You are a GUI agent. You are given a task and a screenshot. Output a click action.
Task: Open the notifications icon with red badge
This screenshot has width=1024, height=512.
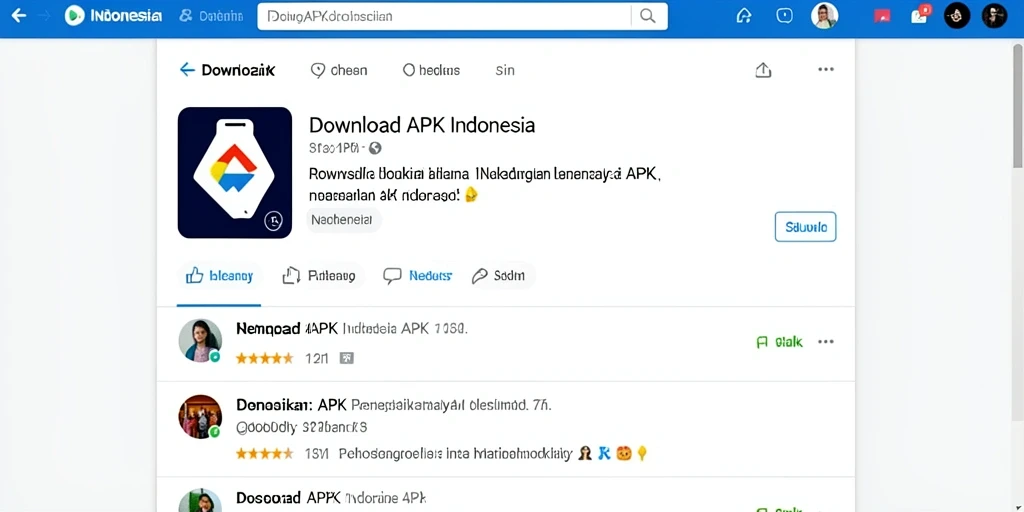[x=920, y=14]
